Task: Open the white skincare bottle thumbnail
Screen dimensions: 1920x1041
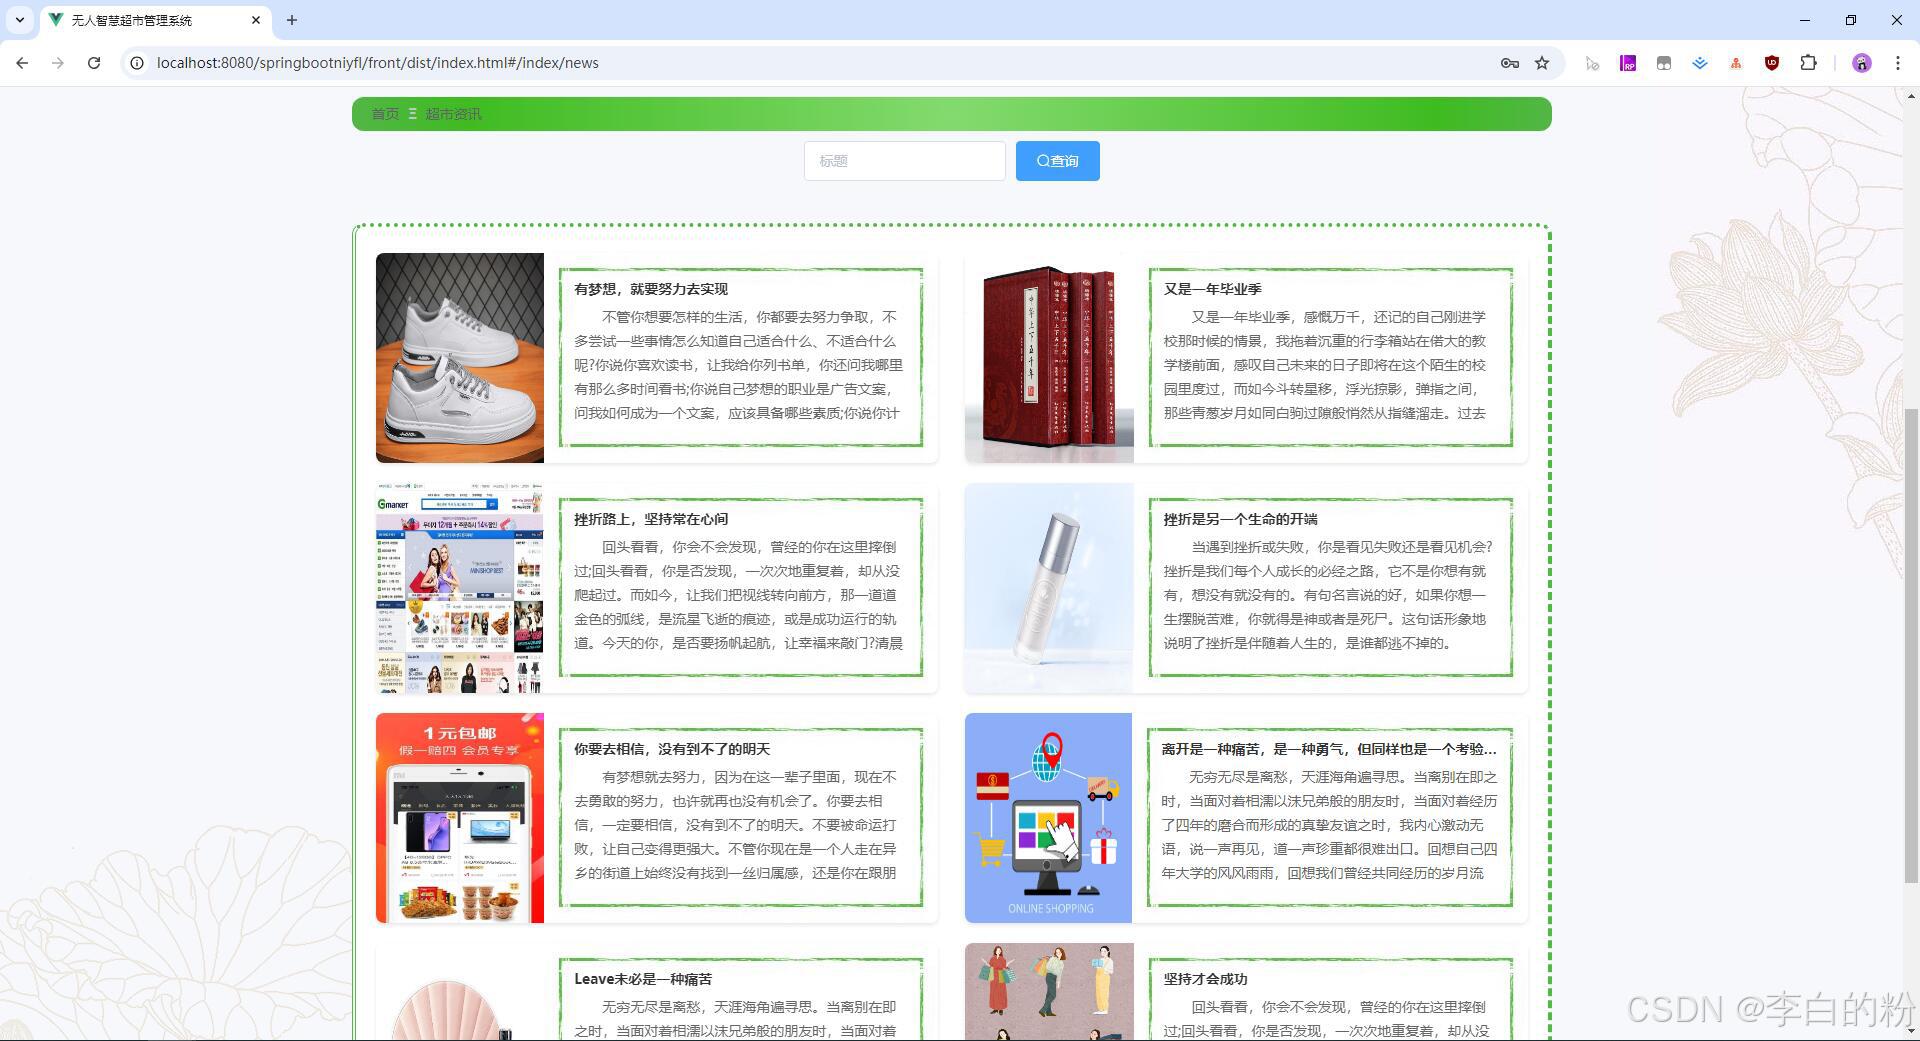Action: [x=1049, y=588]
